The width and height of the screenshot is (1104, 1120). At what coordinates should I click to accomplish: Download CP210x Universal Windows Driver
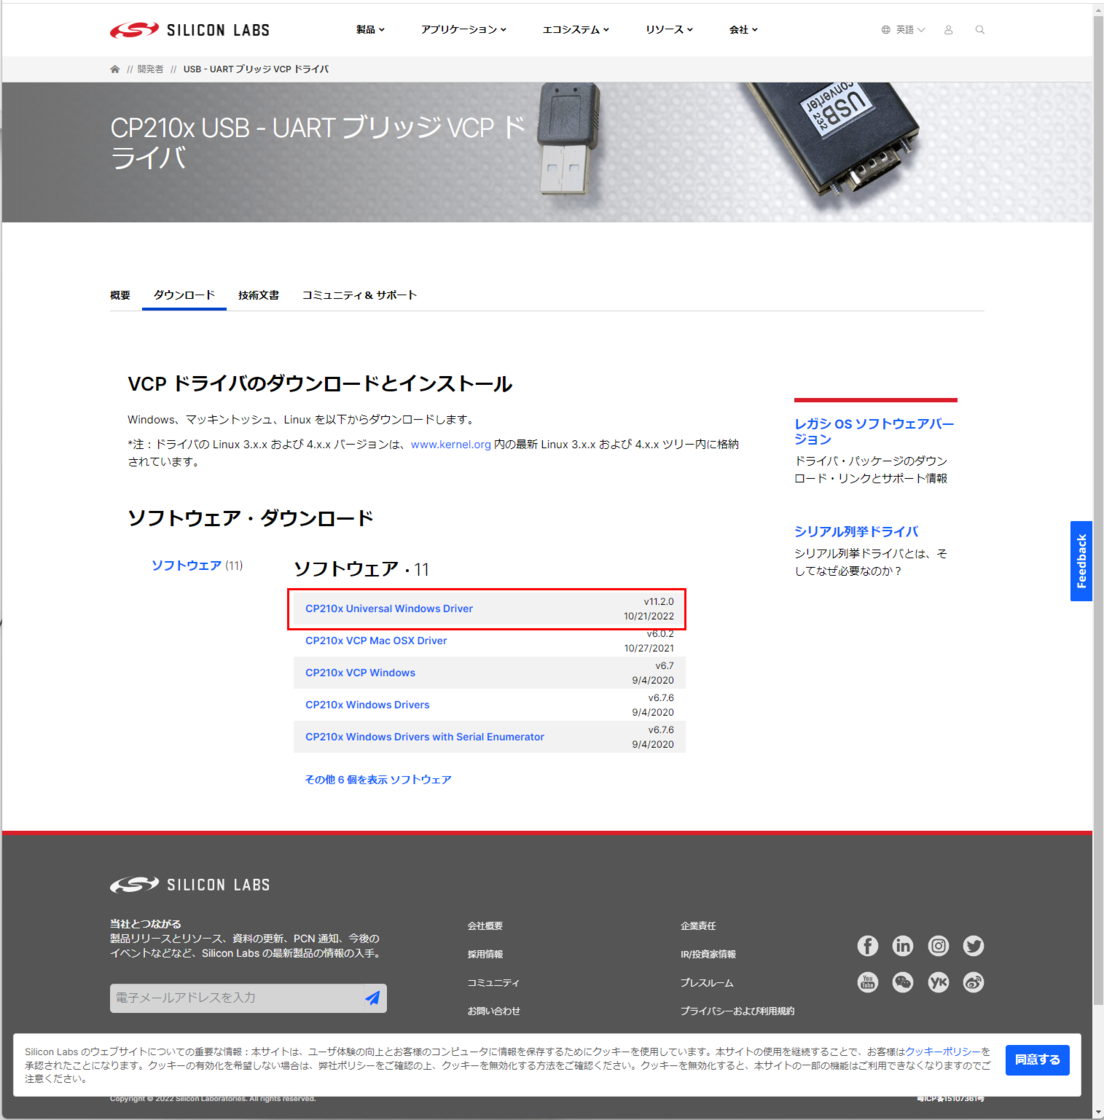[389, 609]
